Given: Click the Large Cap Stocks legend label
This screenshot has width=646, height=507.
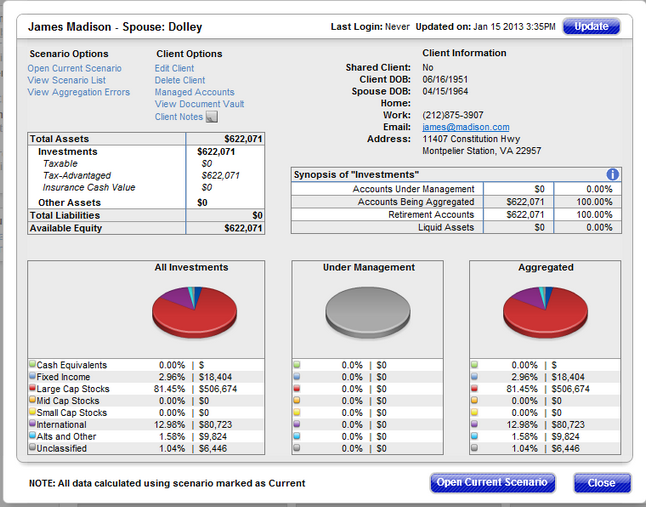Looking at the screenshot, I should (73, 389).
